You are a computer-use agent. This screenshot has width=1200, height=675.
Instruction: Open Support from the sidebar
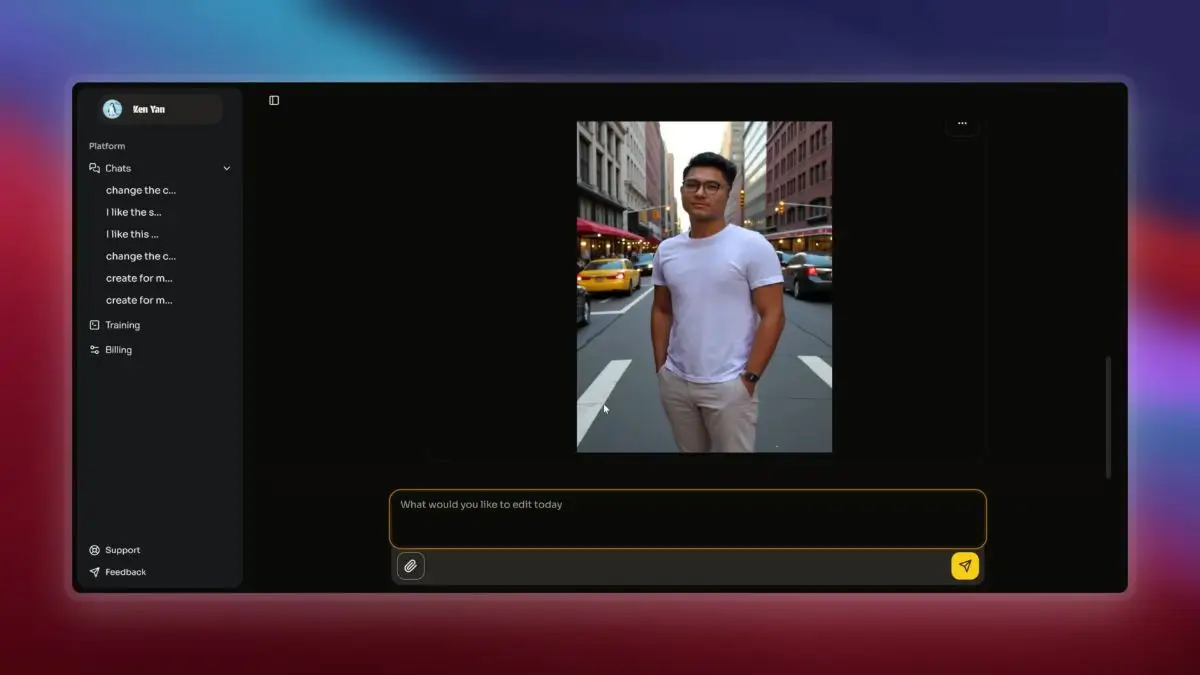tap(122, 550)
